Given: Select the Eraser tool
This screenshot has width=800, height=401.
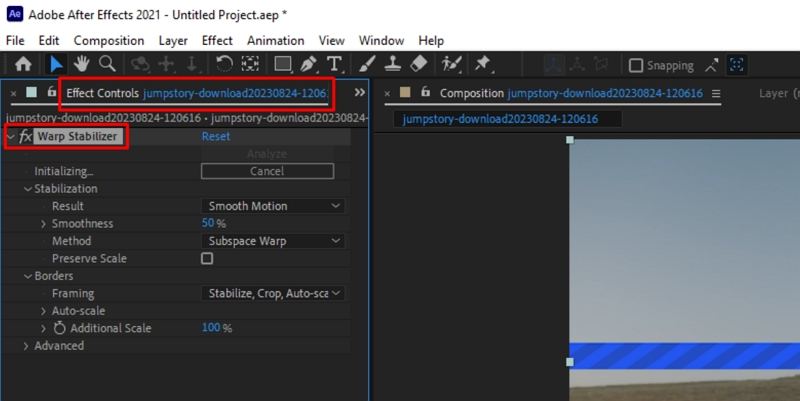Looking at the screenshot, I should (x=418, y=64).
